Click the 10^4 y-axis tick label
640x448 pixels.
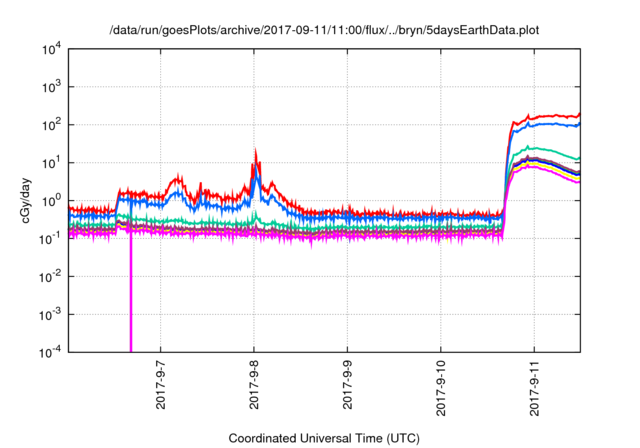pyautogui.click(x=51, y=50)
